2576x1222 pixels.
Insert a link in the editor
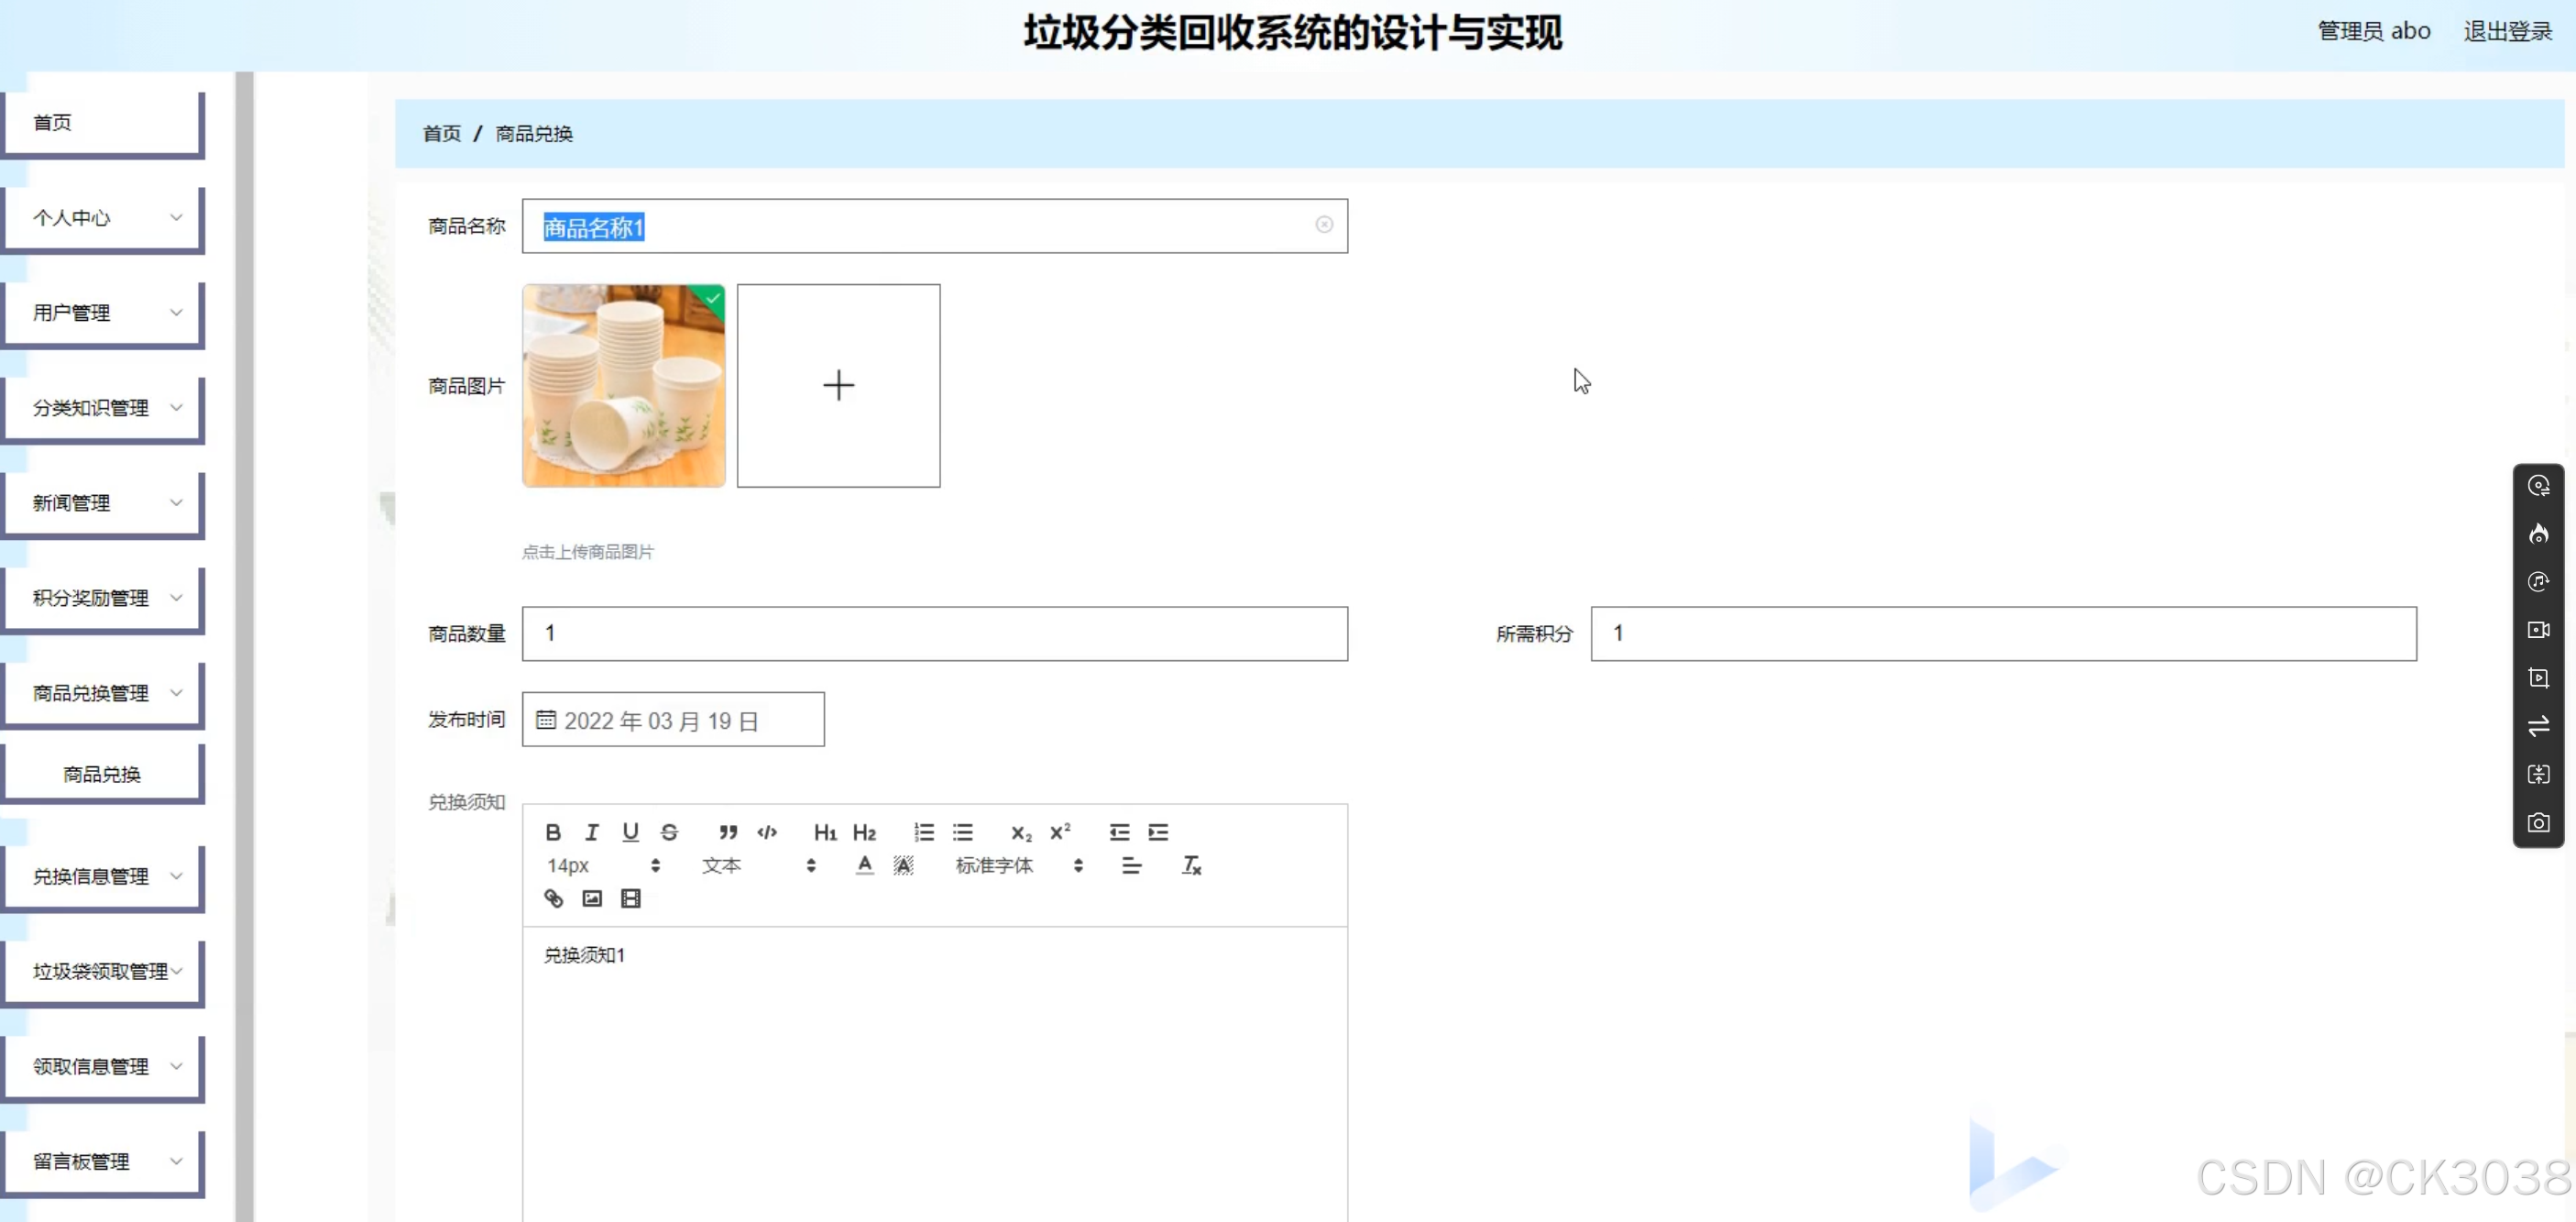[x=553, y=898]
